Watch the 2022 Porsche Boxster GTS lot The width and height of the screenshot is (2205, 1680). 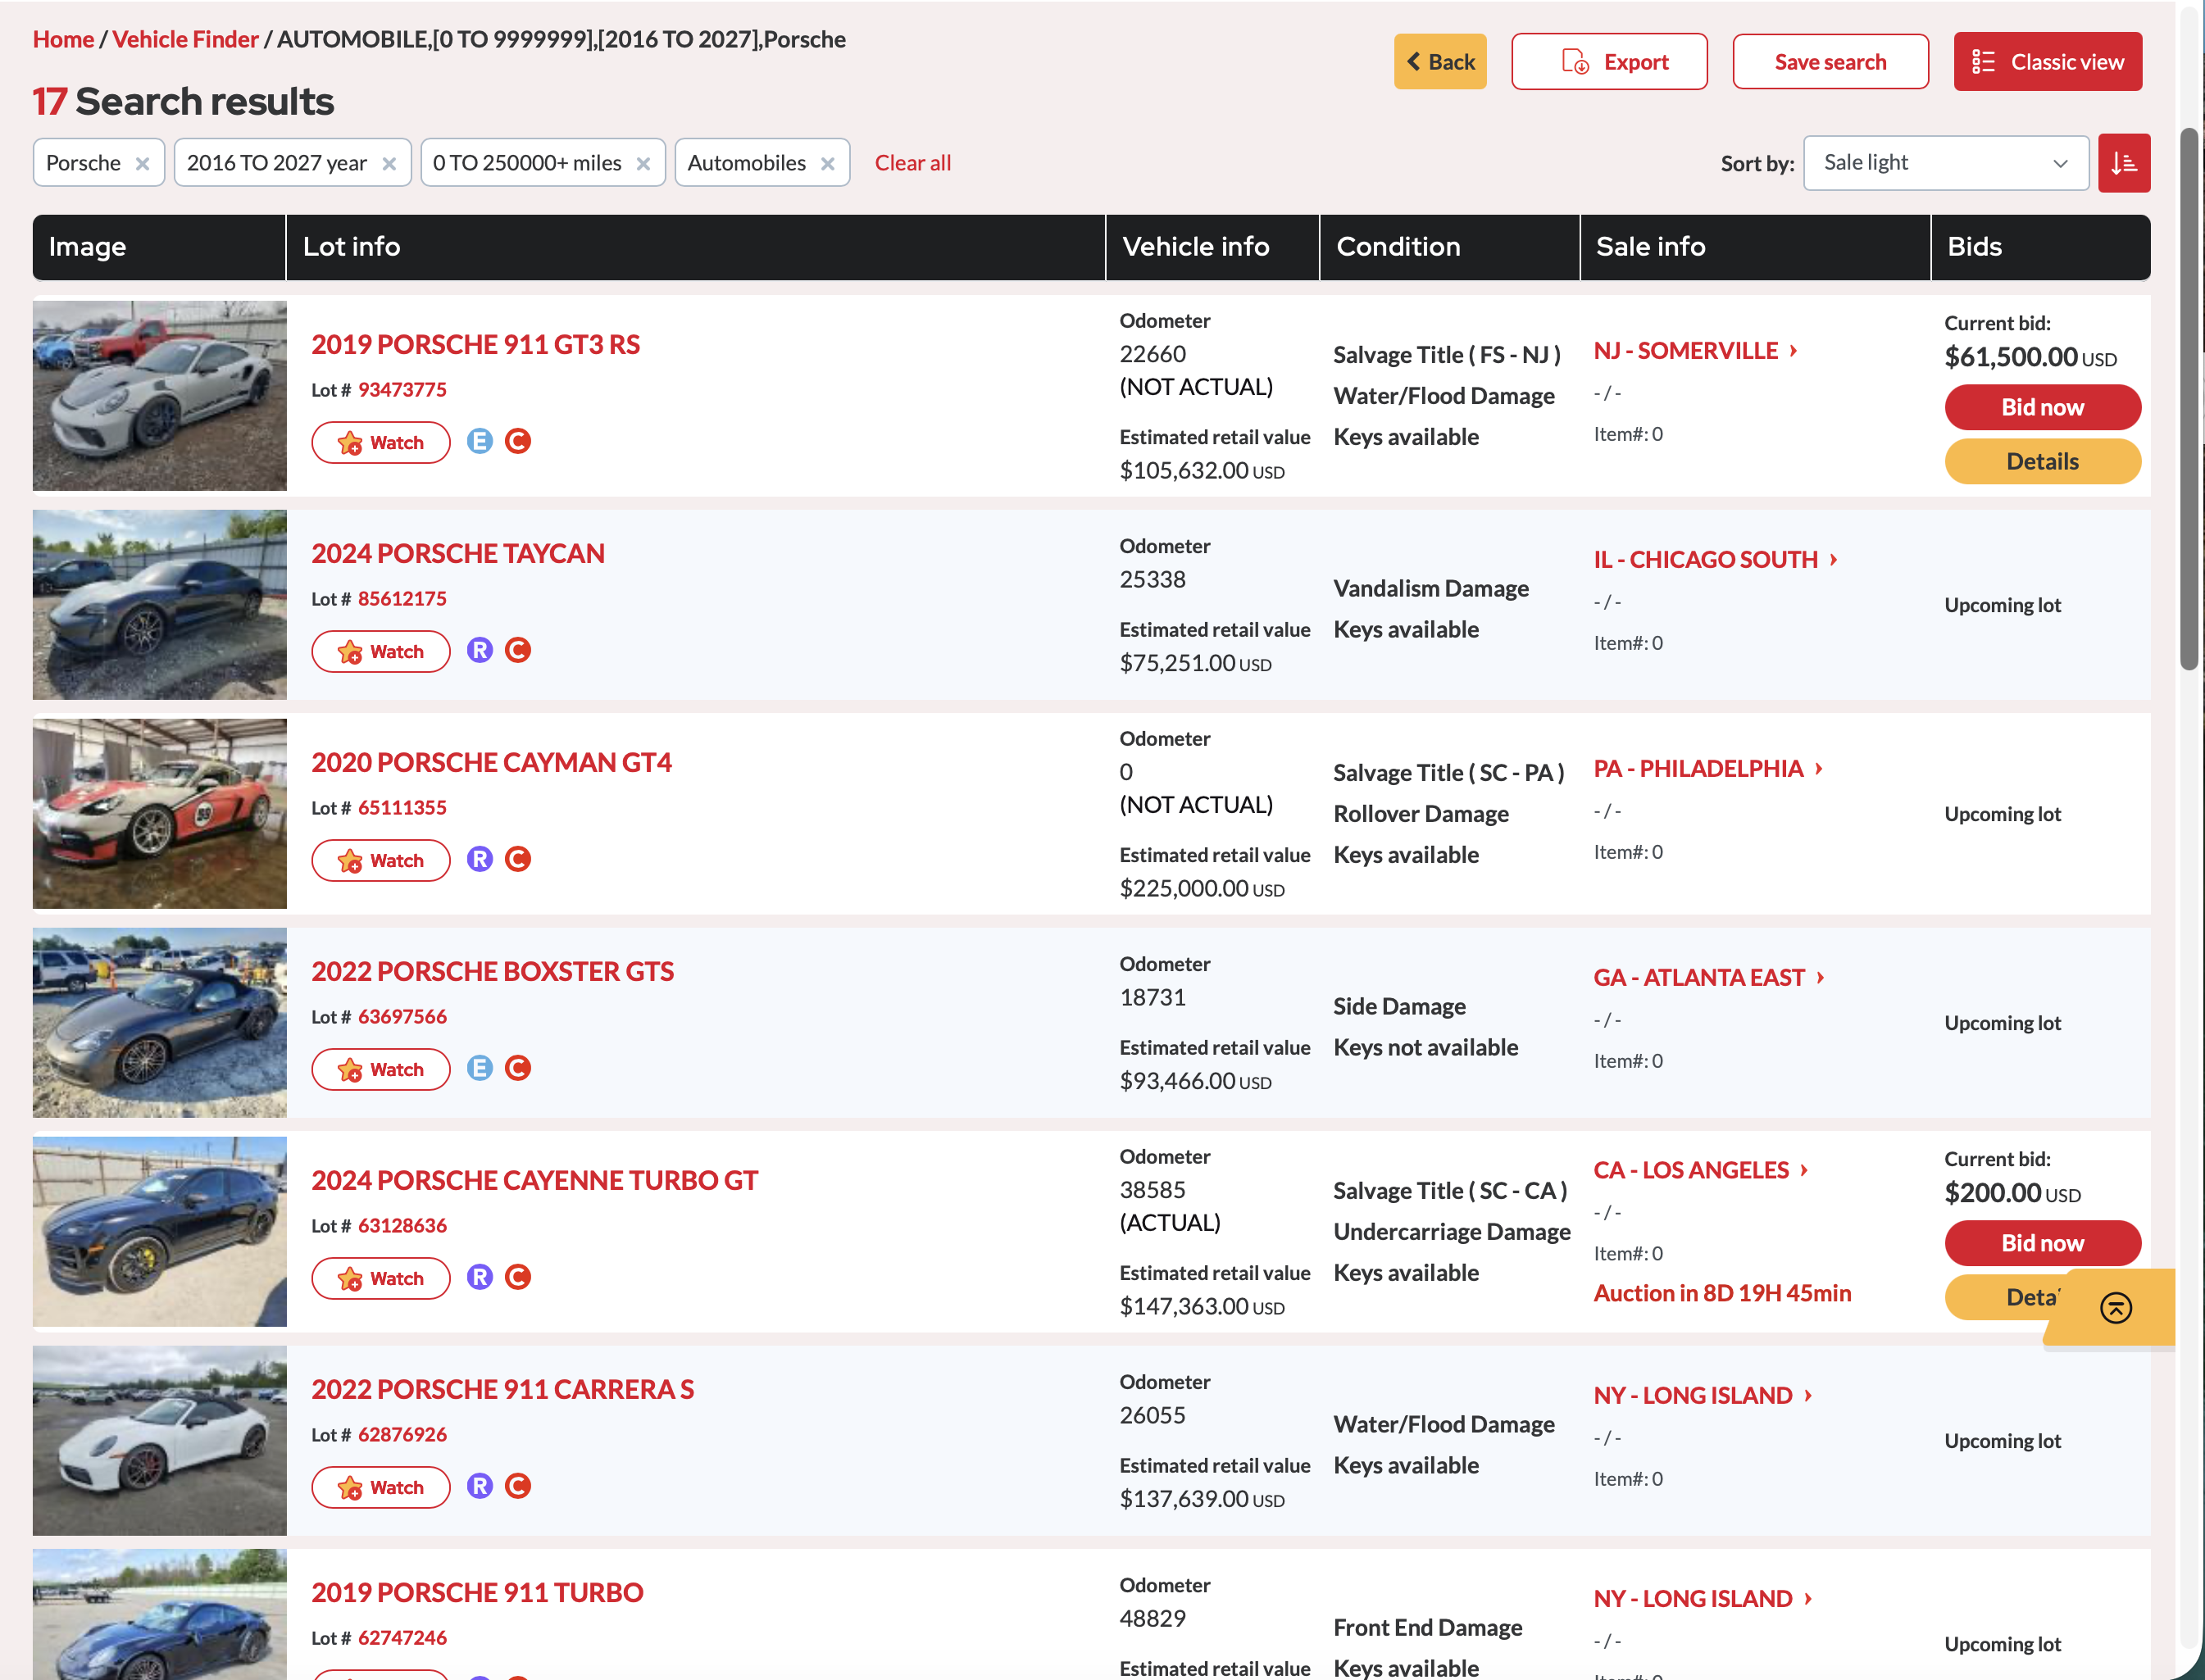381,1069
